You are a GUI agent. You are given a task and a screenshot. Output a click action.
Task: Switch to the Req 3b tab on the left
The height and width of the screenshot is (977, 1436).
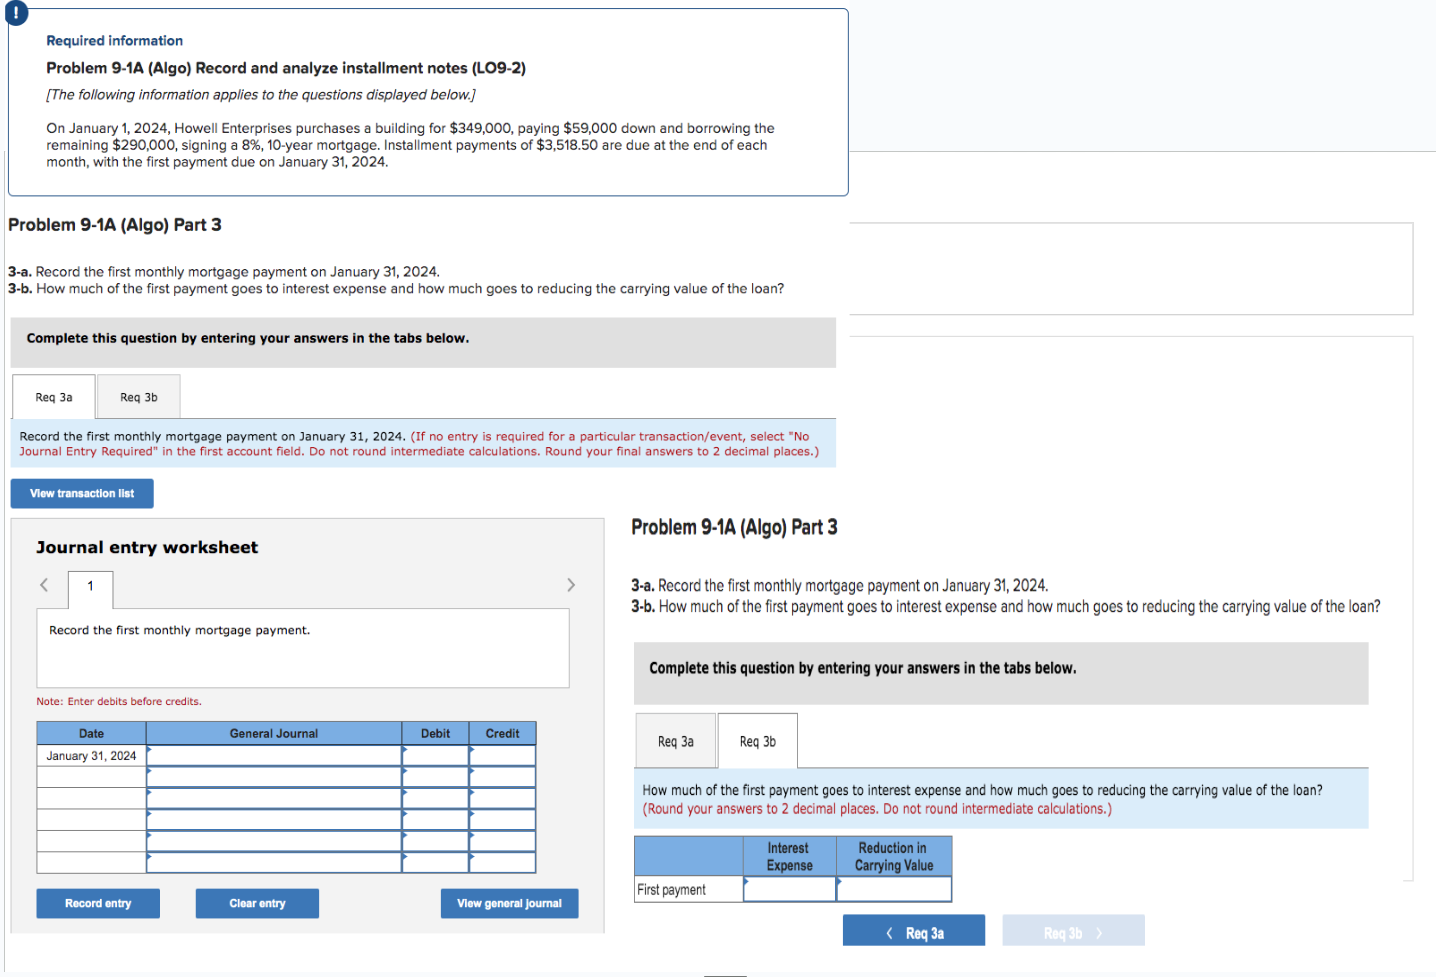click(138, 396)
